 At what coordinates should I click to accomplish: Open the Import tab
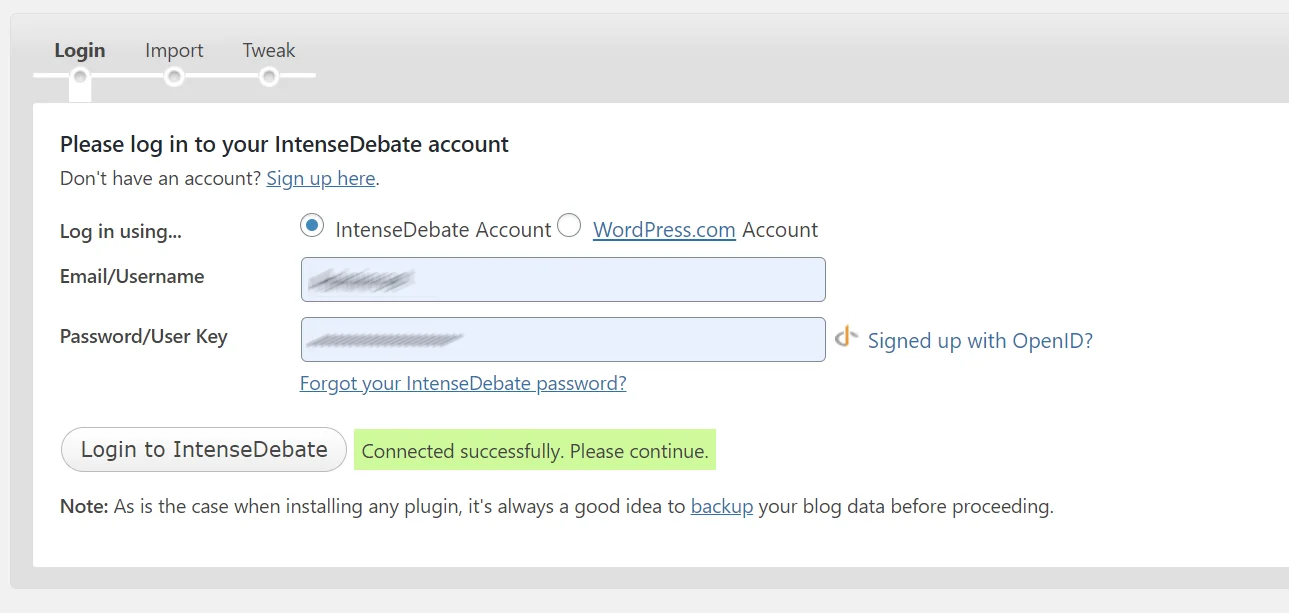click(174, 50)
